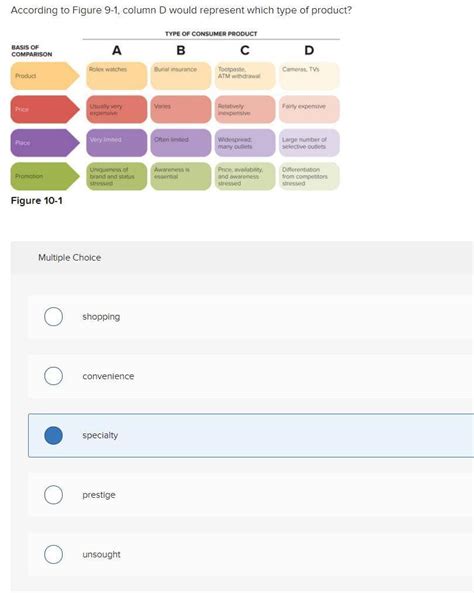This screenshot has height=593, width=474.
Task: Click the Cameras, TVs cell
Action: pyautogui.click(x=309, y=76)
